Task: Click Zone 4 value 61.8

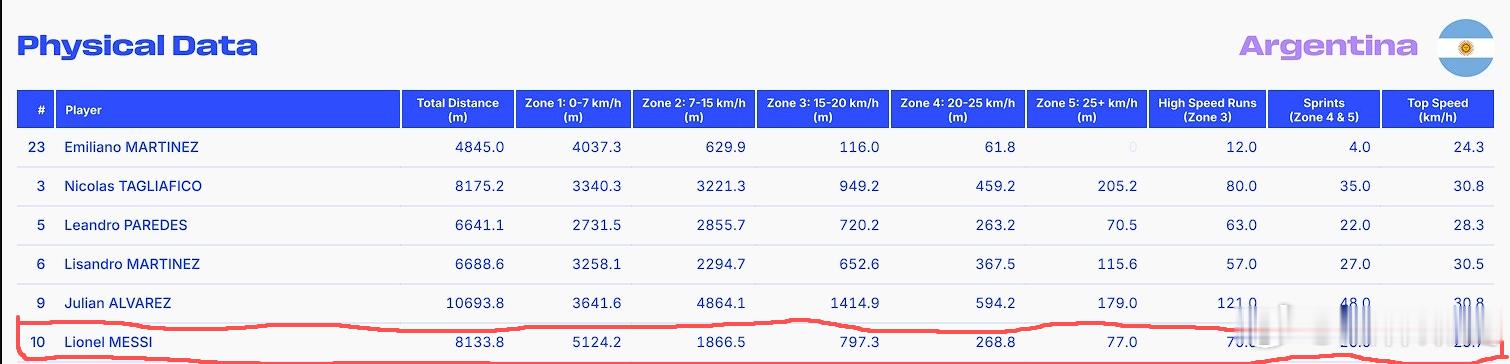Action: click(999, 147)
